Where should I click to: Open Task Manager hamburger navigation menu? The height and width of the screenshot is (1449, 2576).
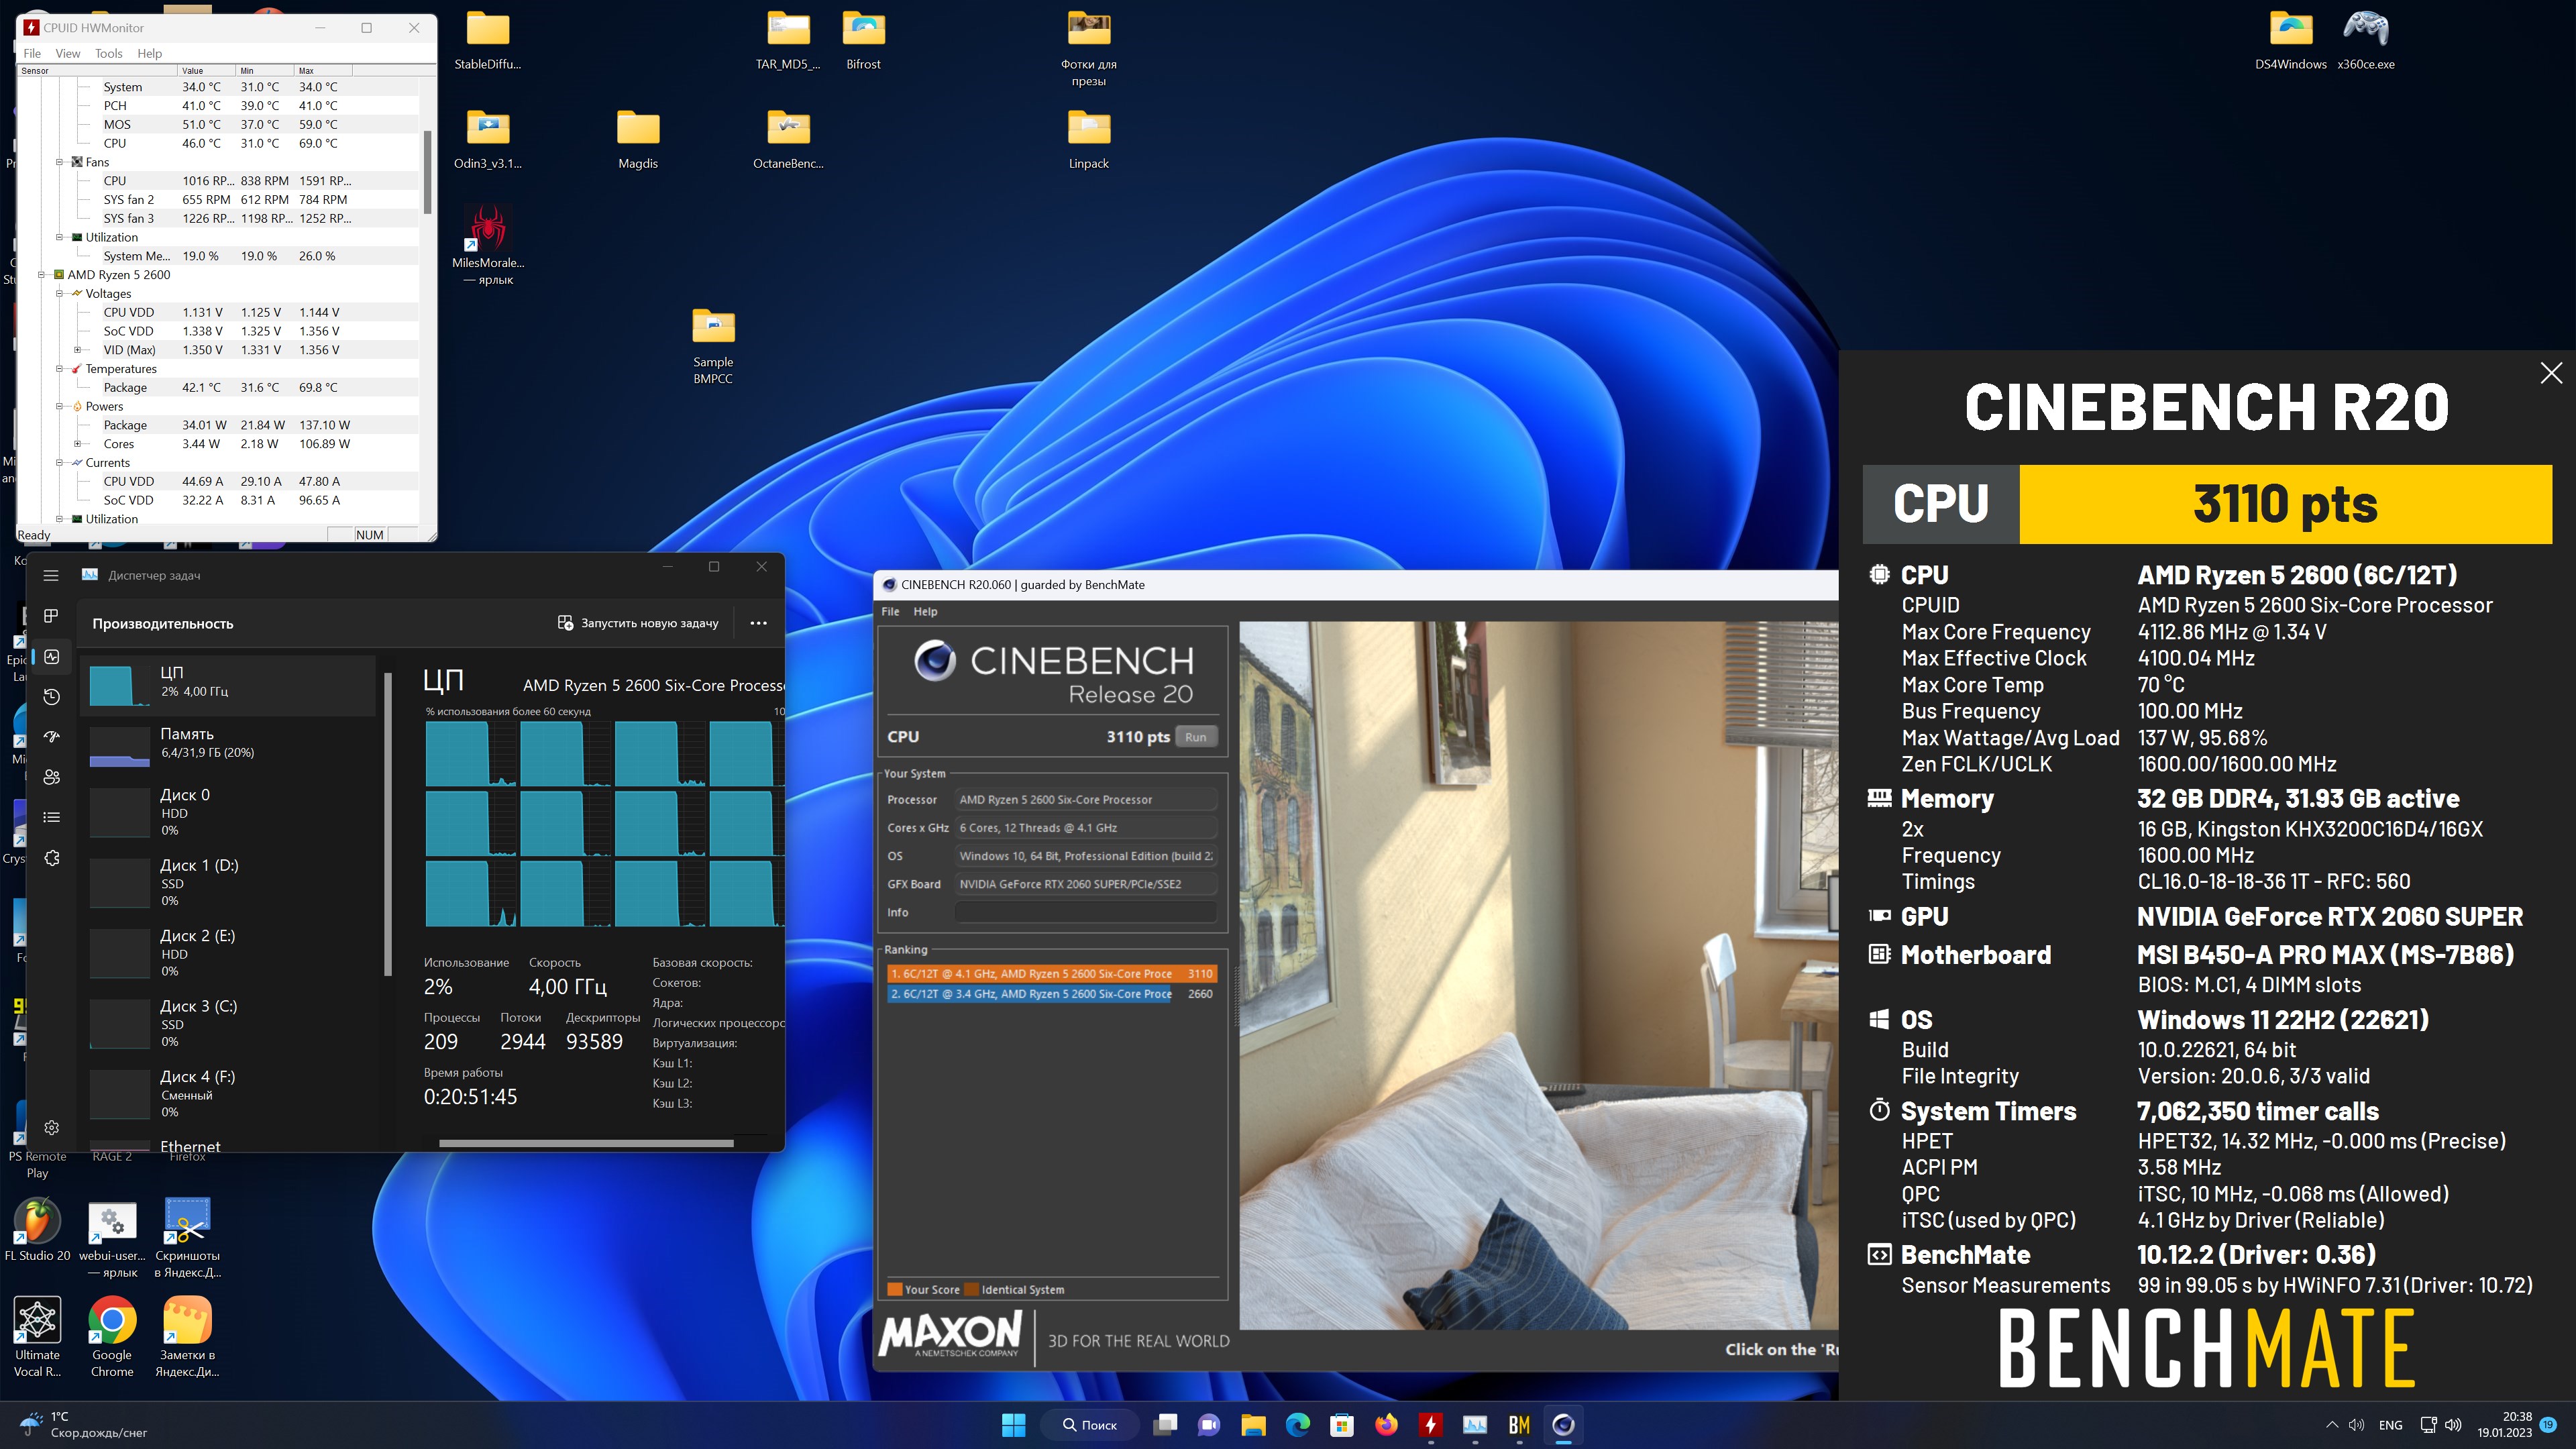coord(51,575)
